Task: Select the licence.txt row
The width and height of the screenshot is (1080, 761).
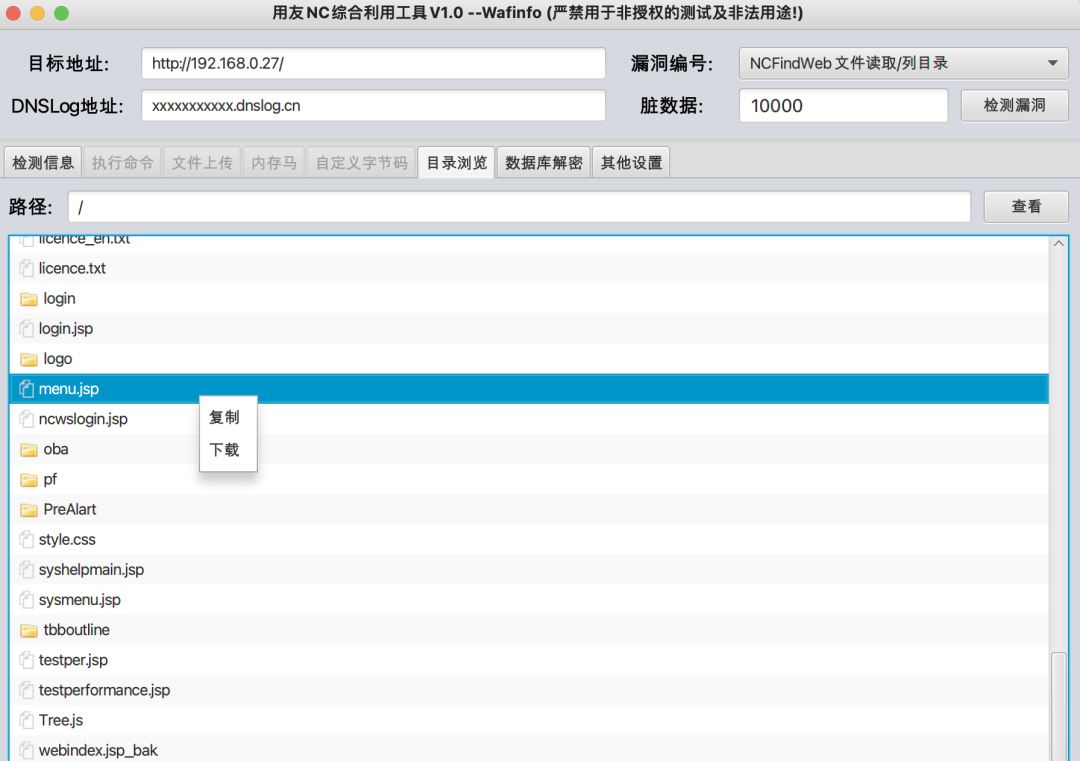Action: 529,268
